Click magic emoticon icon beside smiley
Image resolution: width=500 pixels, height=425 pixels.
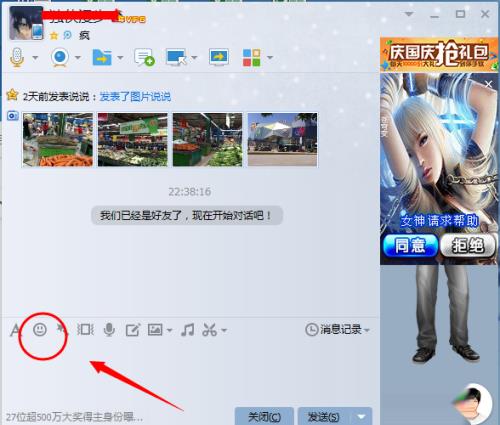coord(62,329)
